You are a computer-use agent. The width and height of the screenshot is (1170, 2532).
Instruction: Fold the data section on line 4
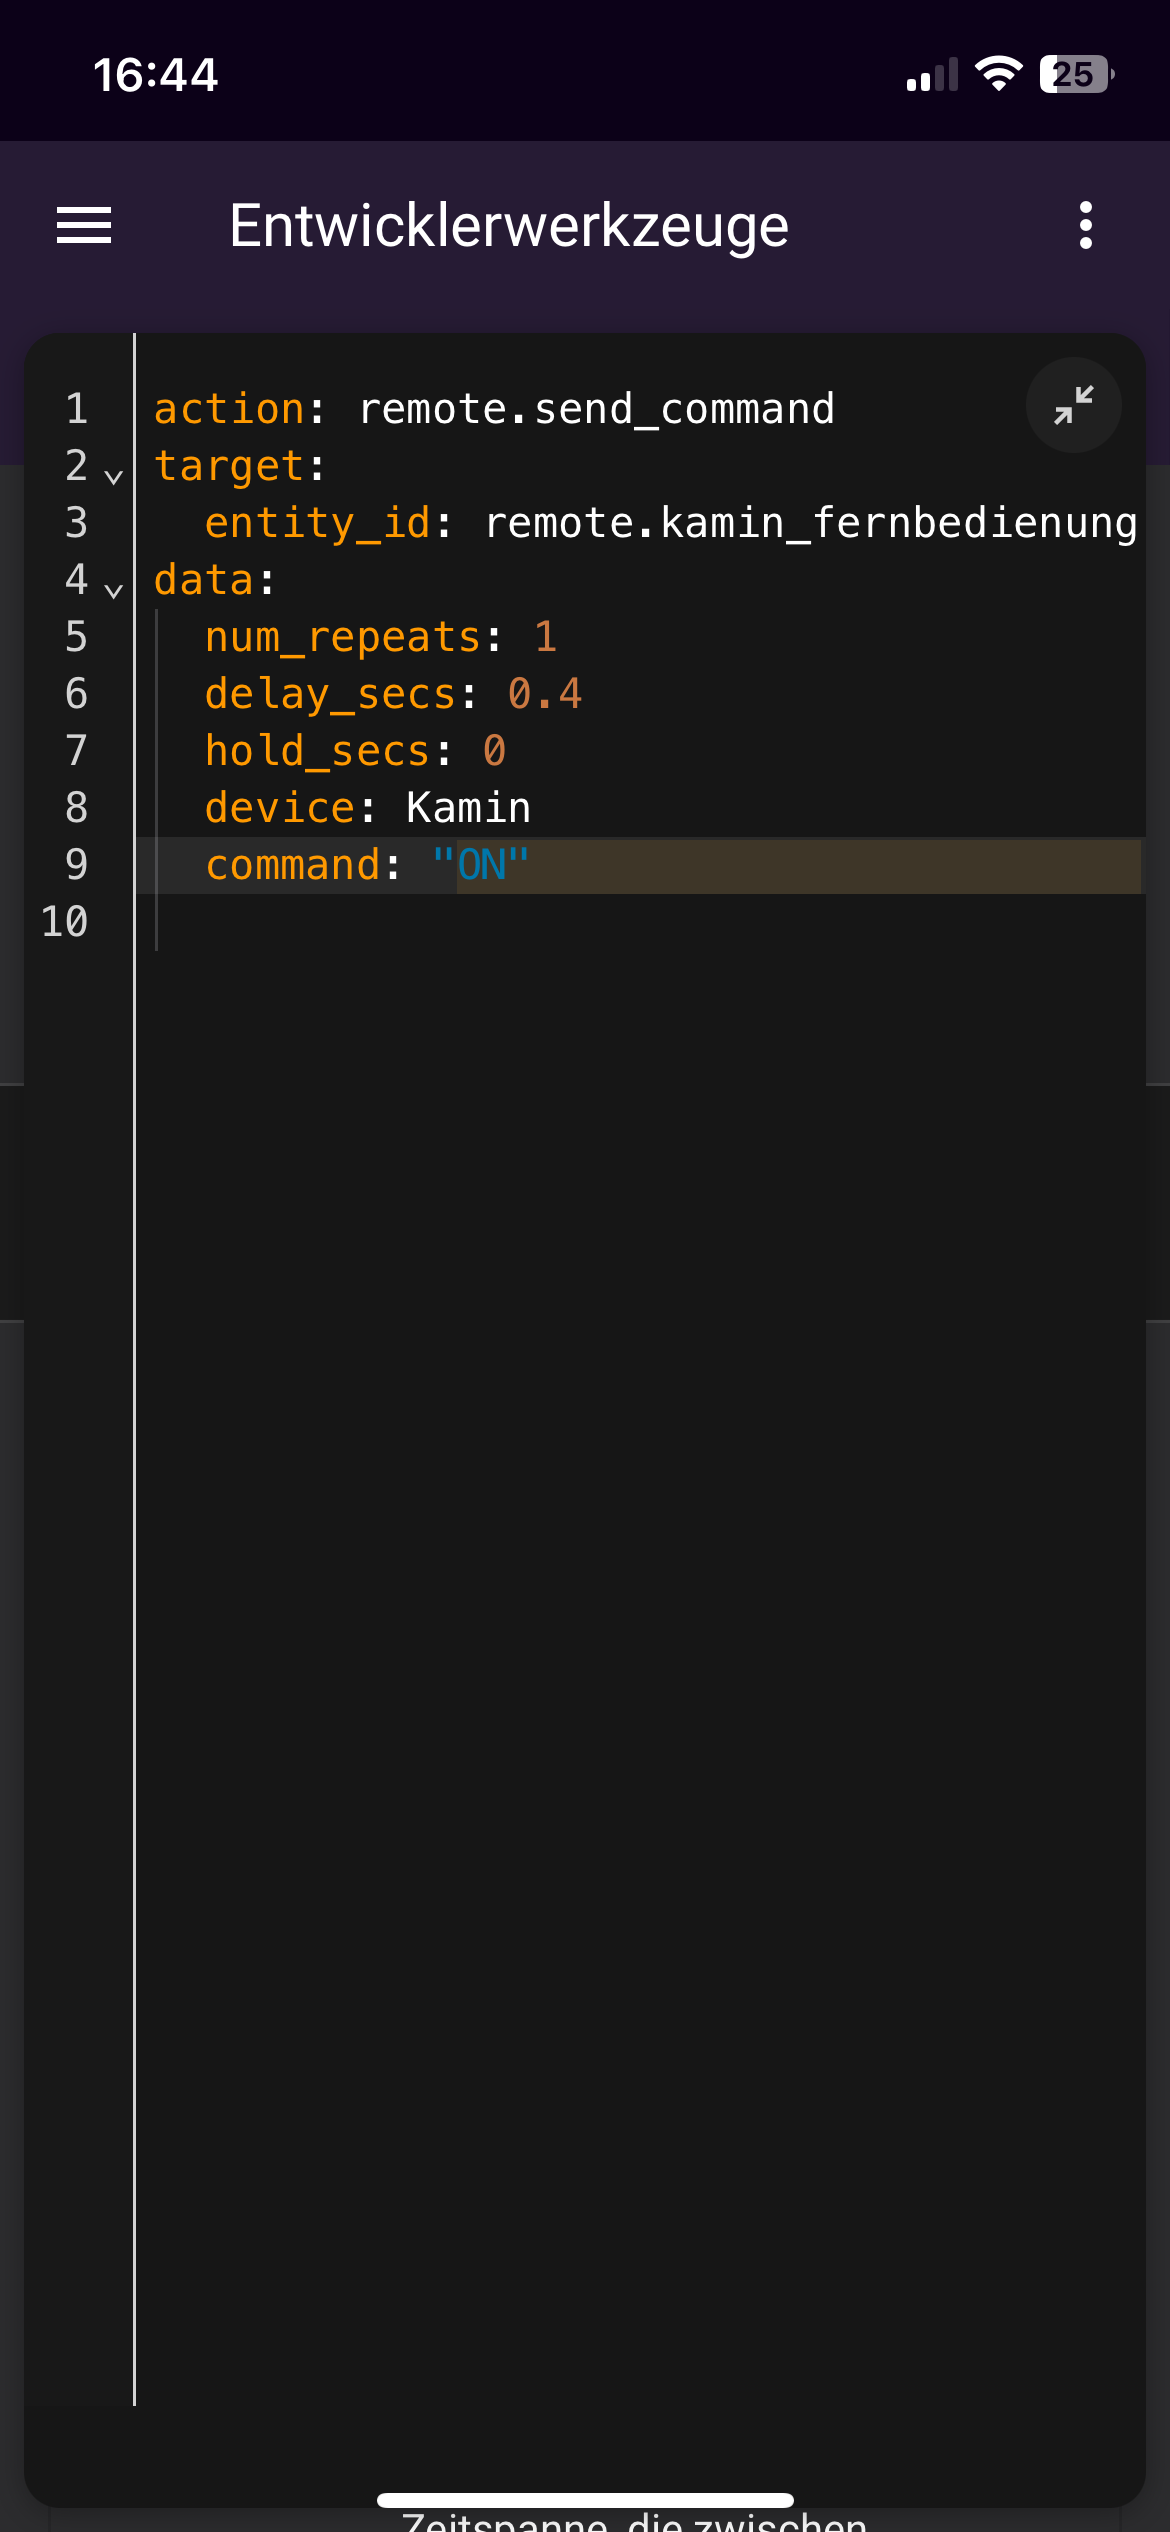pyautogui.click(x=114, y=590)
